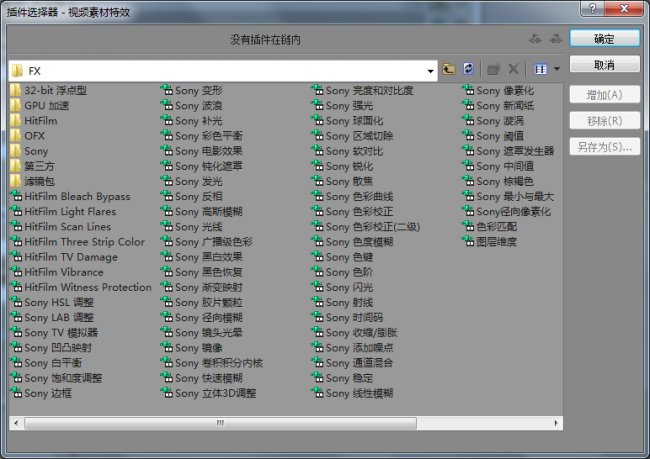Select HitFilm Bleach Bypass plugin icon
Image resolution: width=650 pixels, height=459 pixels.
(x=16, y=196)
